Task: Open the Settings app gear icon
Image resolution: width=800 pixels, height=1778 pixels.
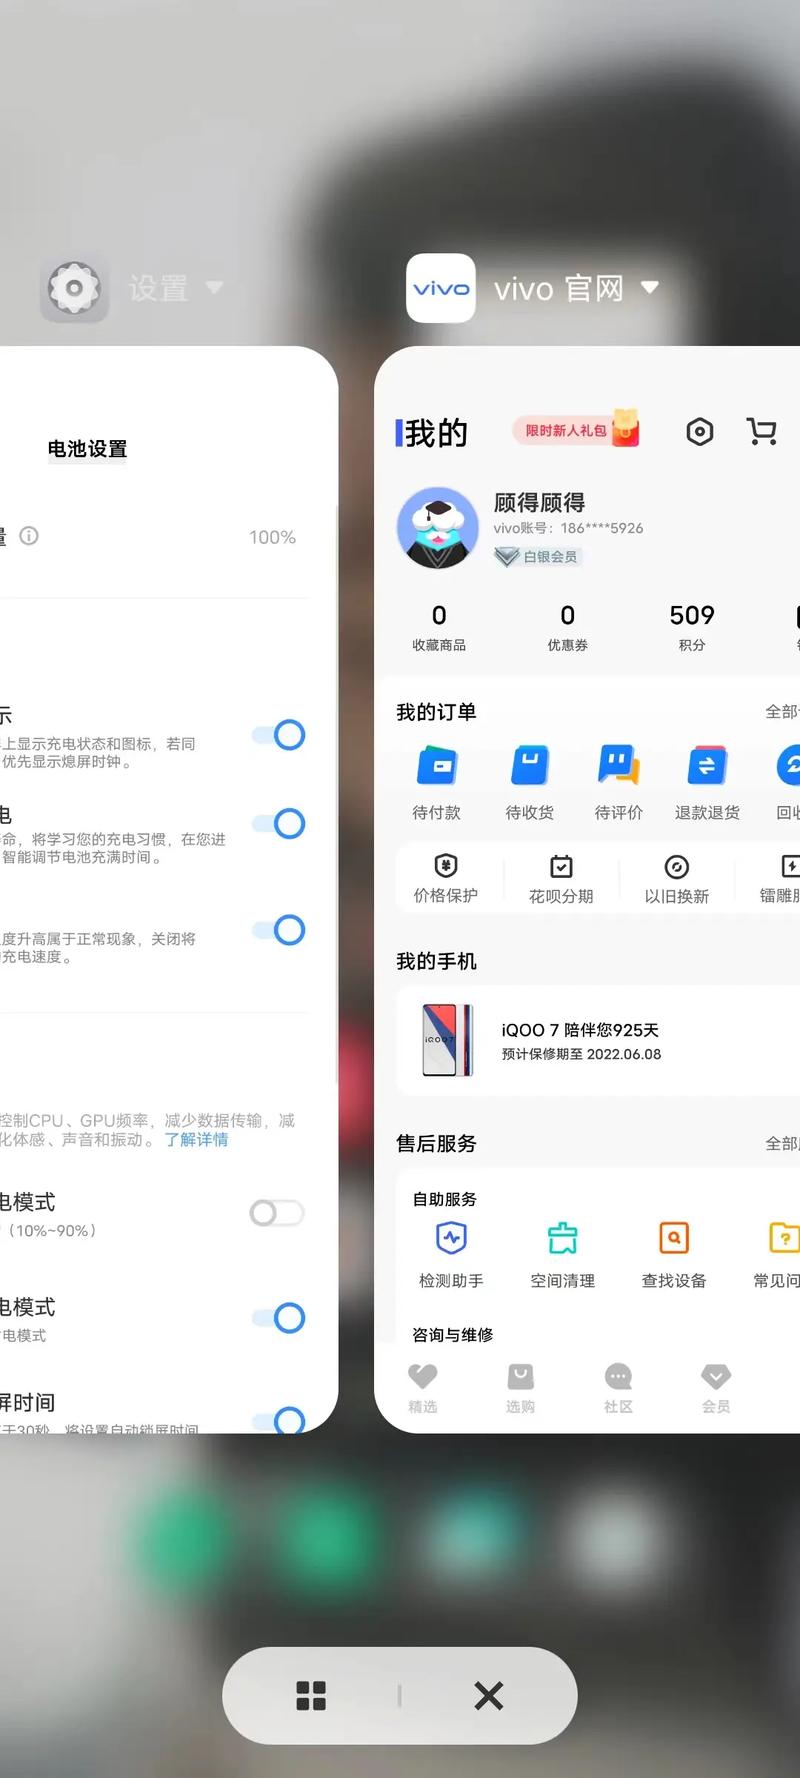Action: (x=74, y=289)
